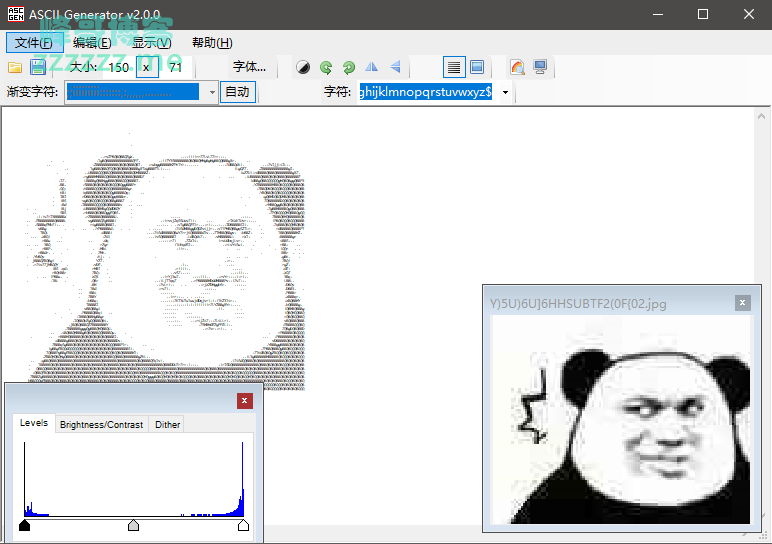Click the black and white invert icon
Image resolution: width=772 pixels, height=544 pixels.
coord(303,67)
